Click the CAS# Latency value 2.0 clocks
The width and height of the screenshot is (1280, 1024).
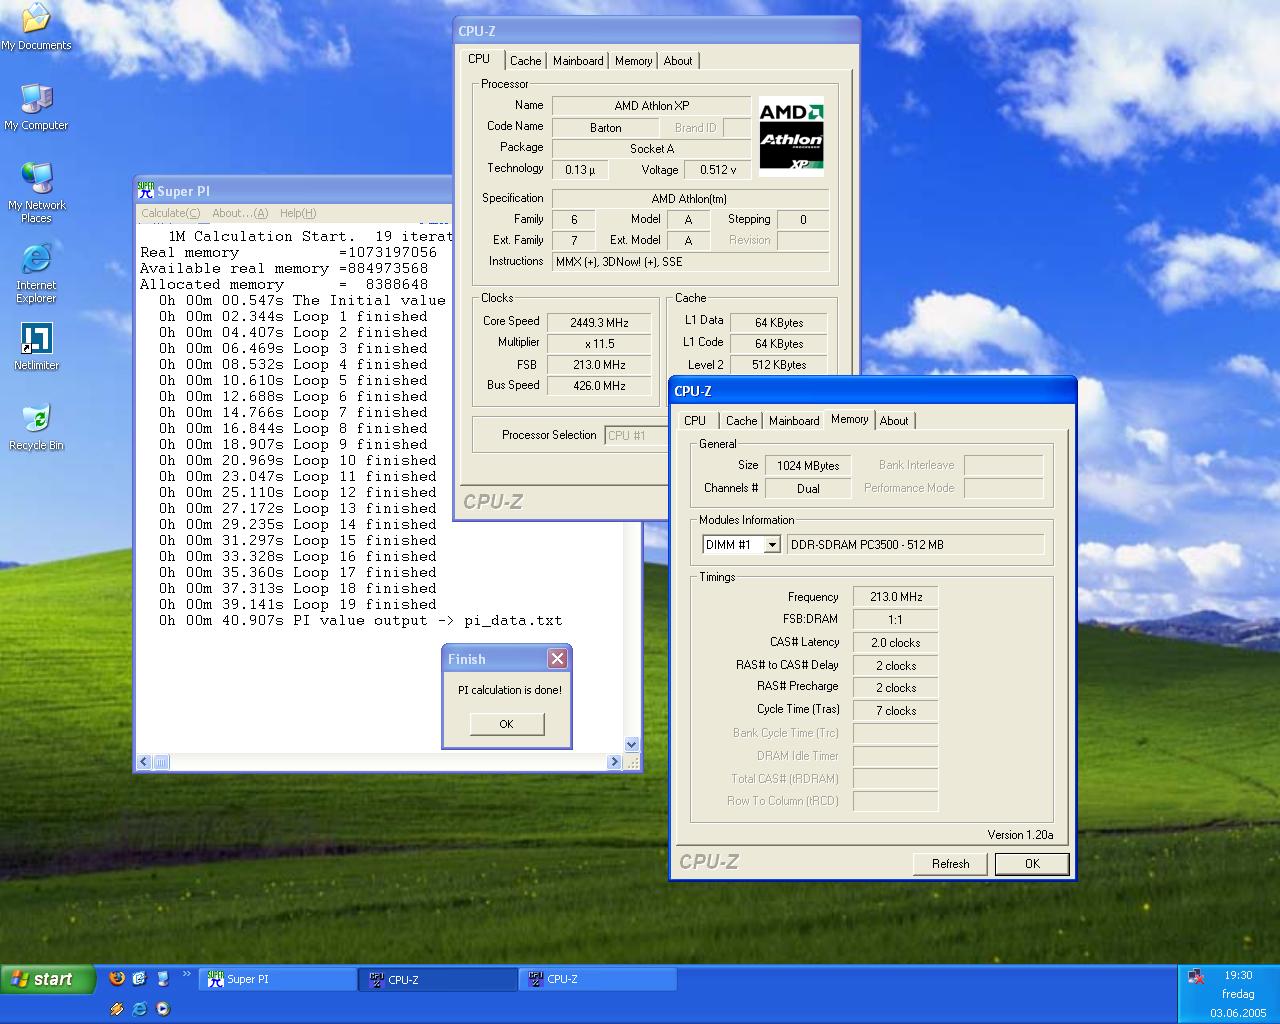coord(895,643)
